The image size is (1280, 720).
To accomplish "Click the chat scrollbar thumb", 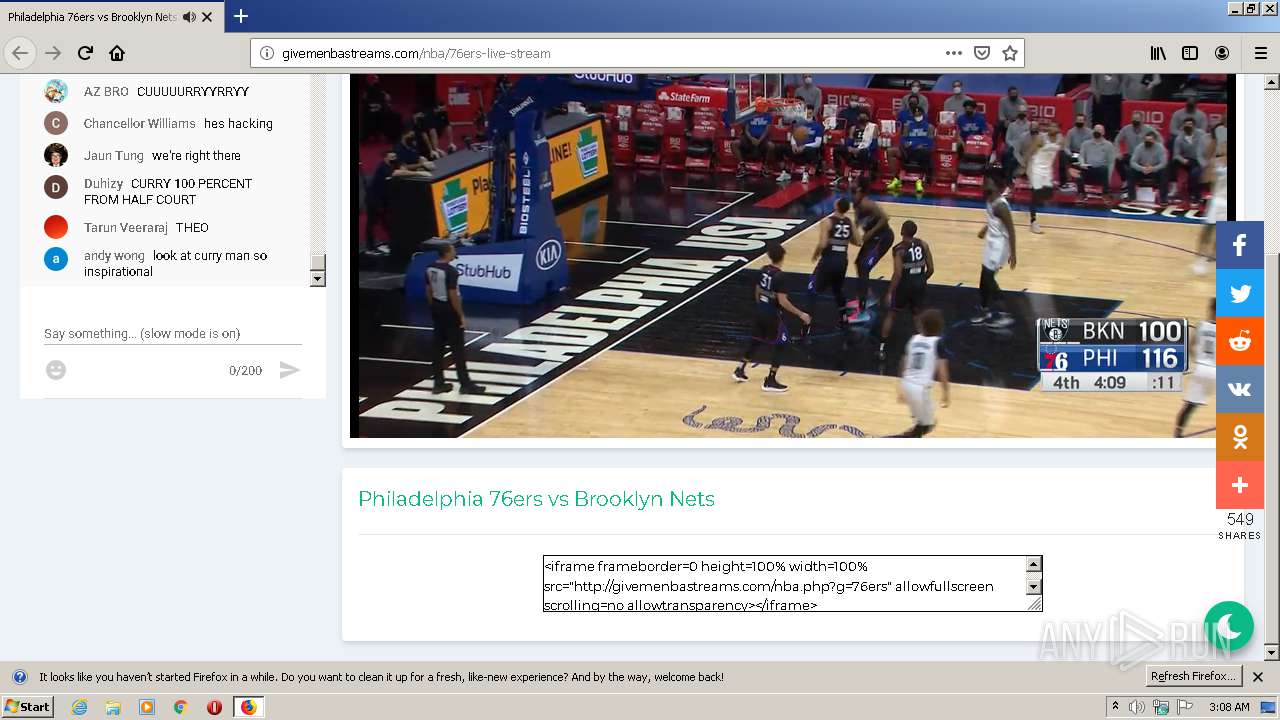I will [x=318, y=263].
